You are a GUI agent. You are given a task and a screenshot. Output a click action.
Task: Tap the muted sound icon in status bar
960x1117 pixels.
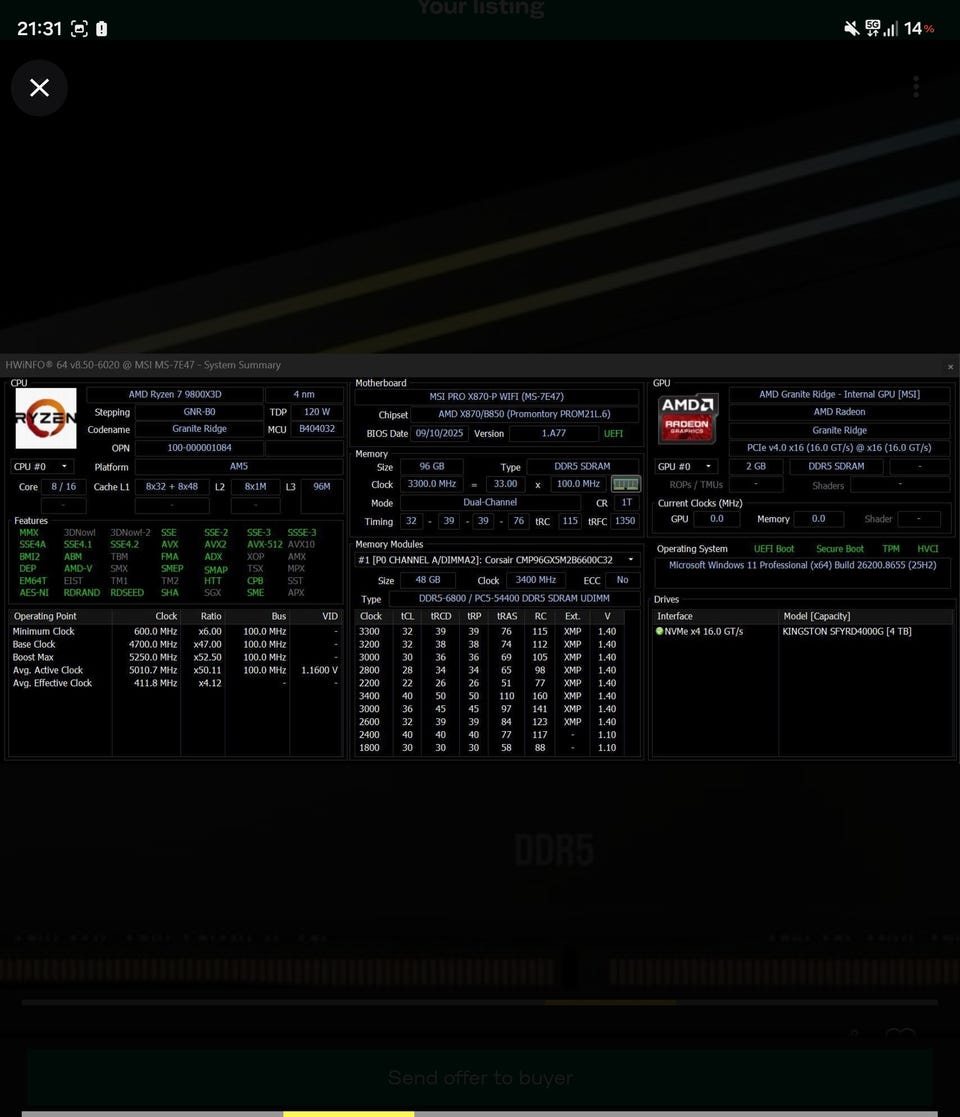pos(851,28)
